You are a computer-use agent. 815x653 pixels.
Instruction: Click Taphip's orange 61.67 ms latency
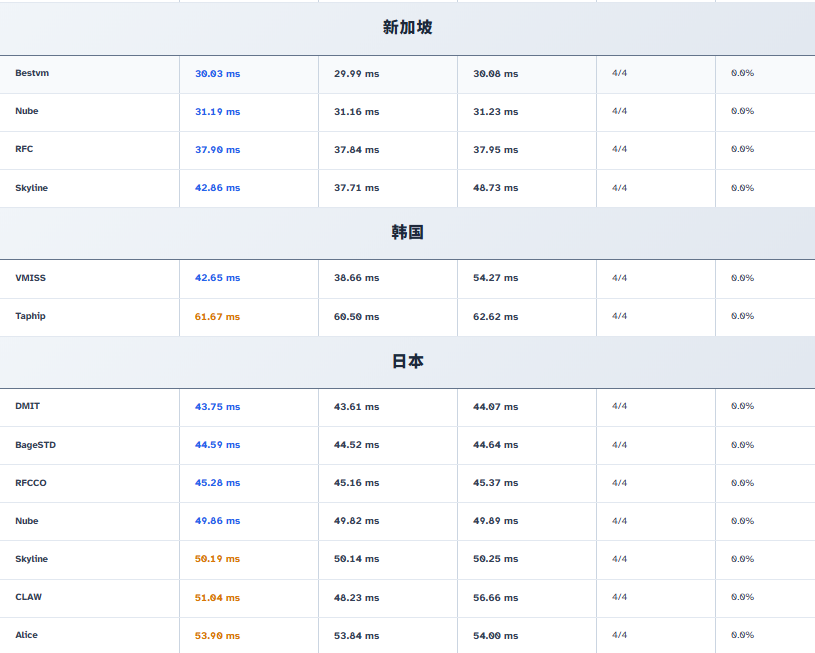[x=217, y=317]
